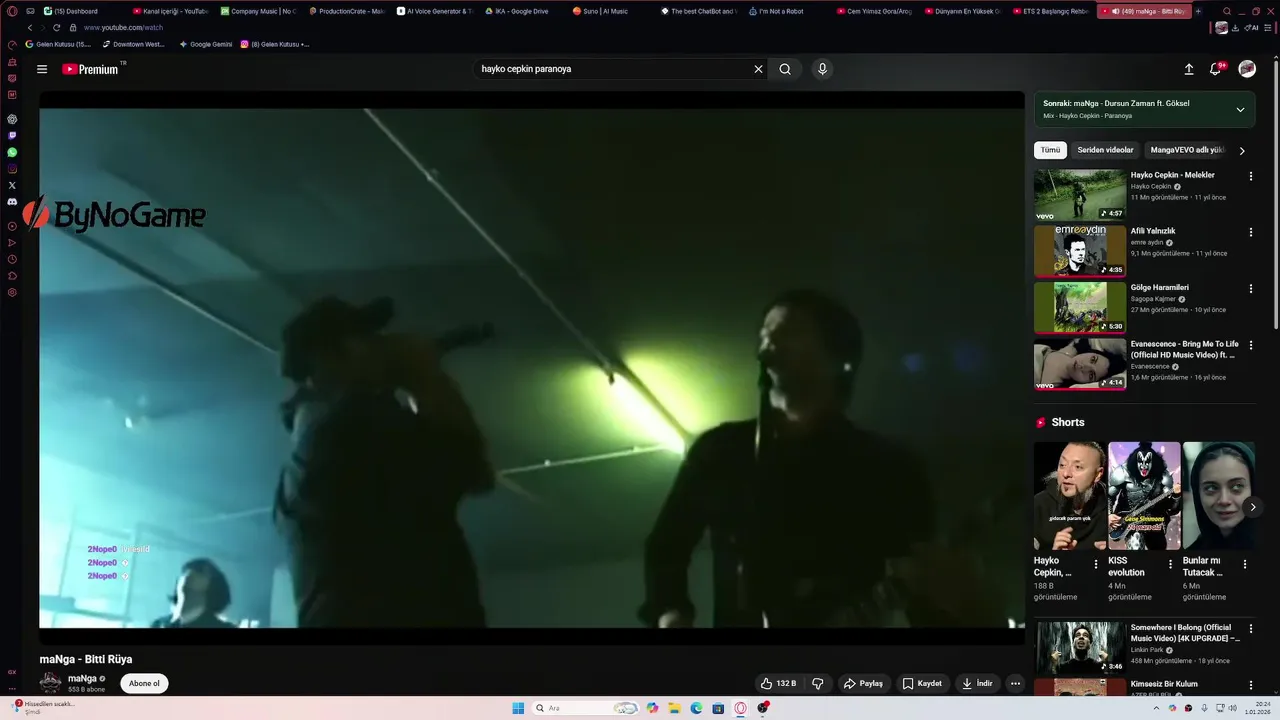The height and width of the screenshot is (720, 1280).
Task: Open more actions three-dot menu under video
Action: pyautogui.click(x=1015, y=683)
